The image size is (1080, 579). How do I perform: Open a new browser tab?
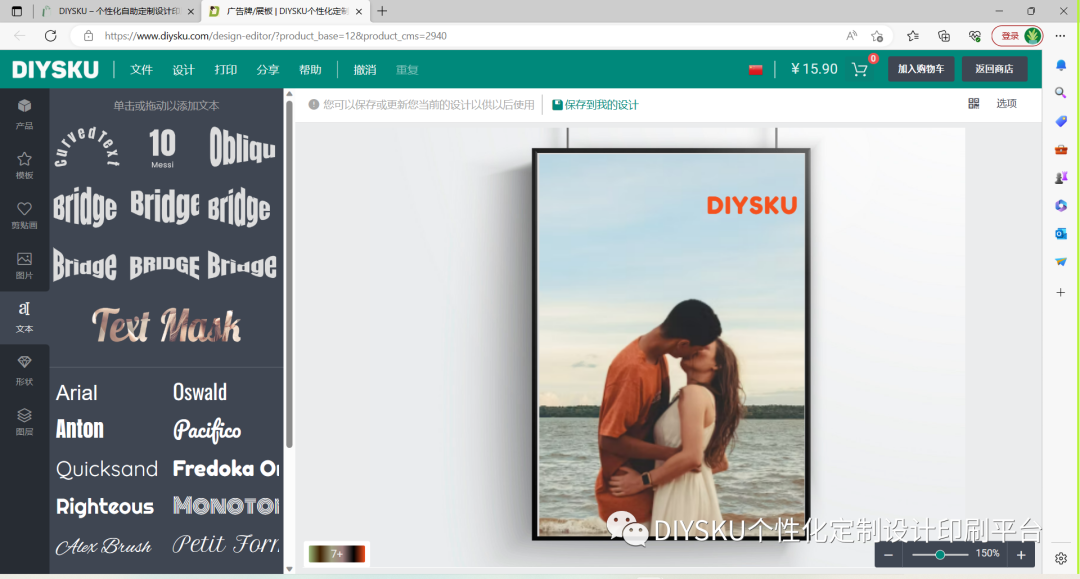coord(382,11)
